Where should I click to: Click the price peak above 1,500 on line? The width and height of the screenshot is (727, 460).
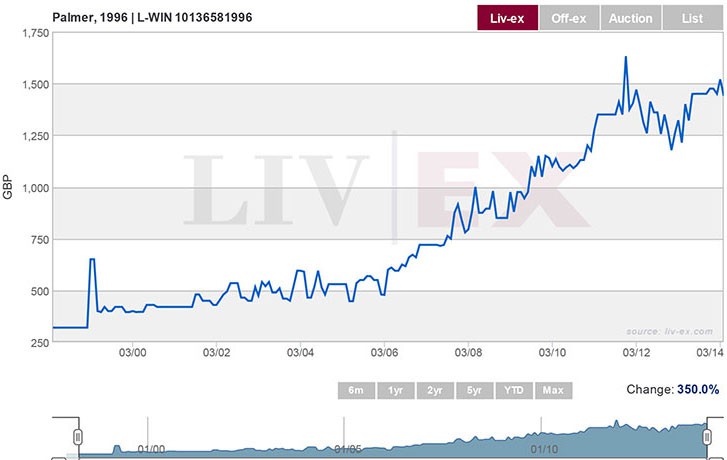coord(626,58)
